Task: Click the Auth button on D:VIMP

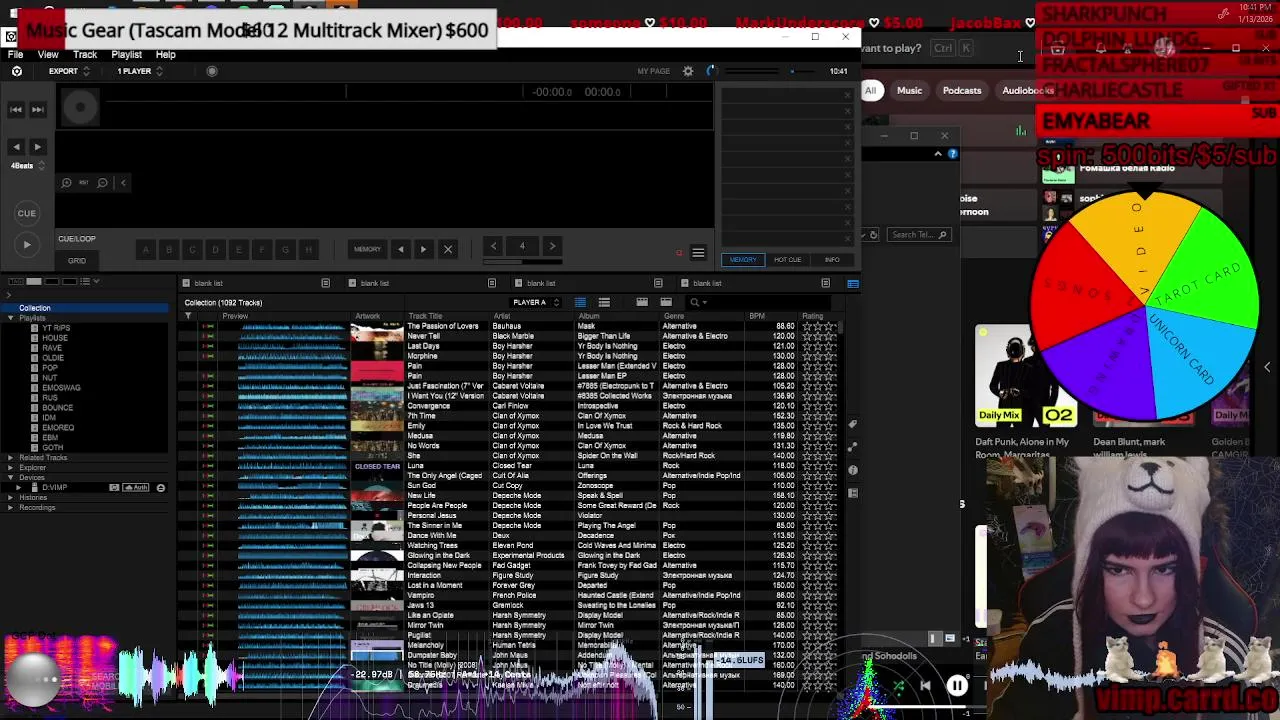Action: tap(135, 488)
